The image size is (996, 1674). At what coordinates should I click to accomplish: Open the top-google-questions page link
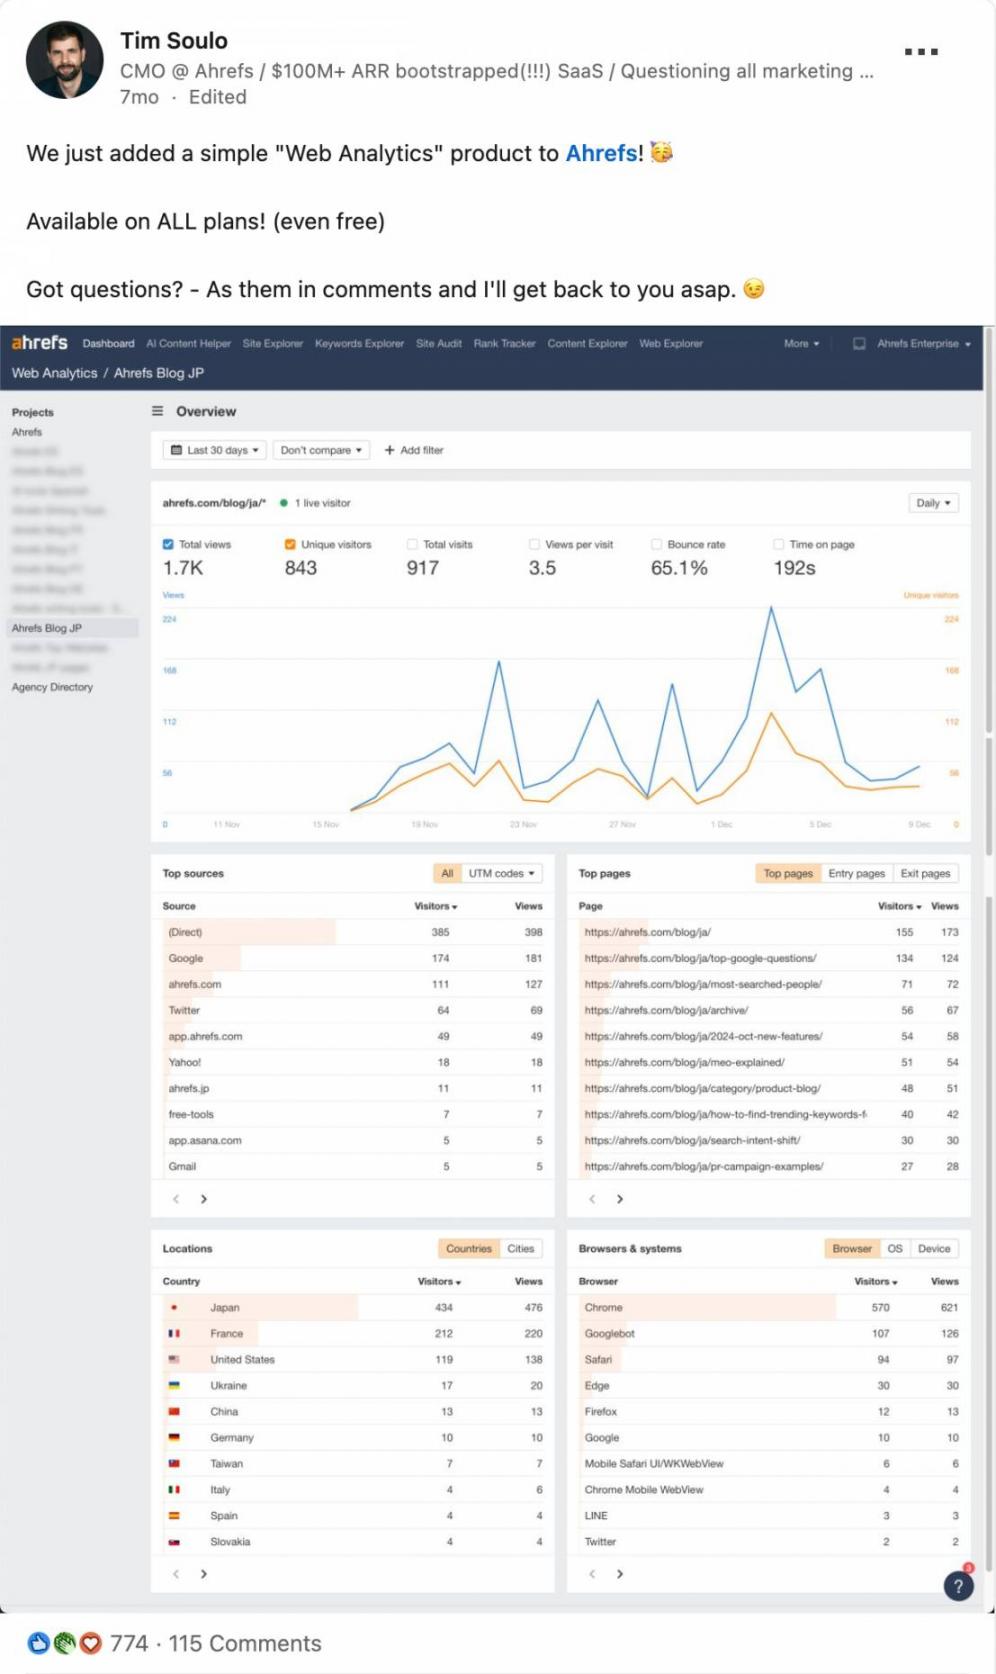tap(700, 958)
